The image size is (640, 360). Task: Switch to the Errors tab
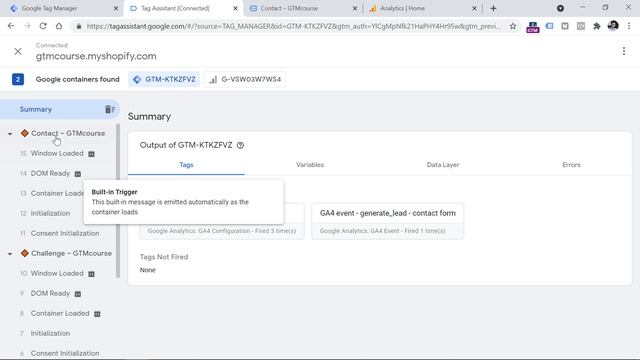pos(571,165)
